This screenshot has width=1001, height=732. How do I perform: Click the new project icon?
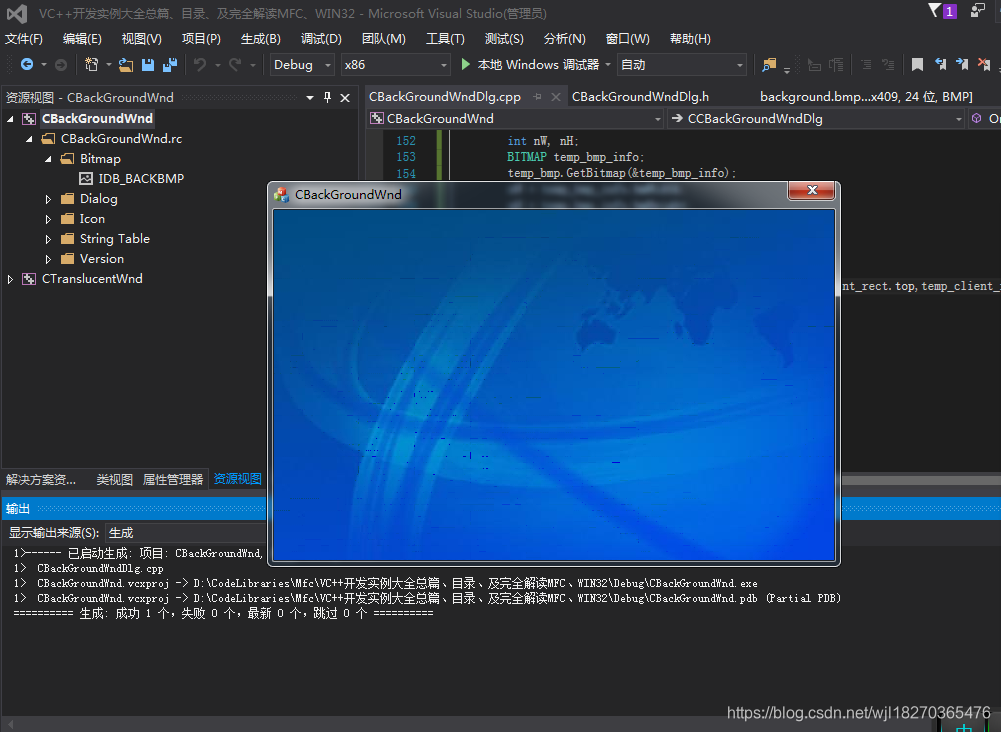tap(91, 64)
